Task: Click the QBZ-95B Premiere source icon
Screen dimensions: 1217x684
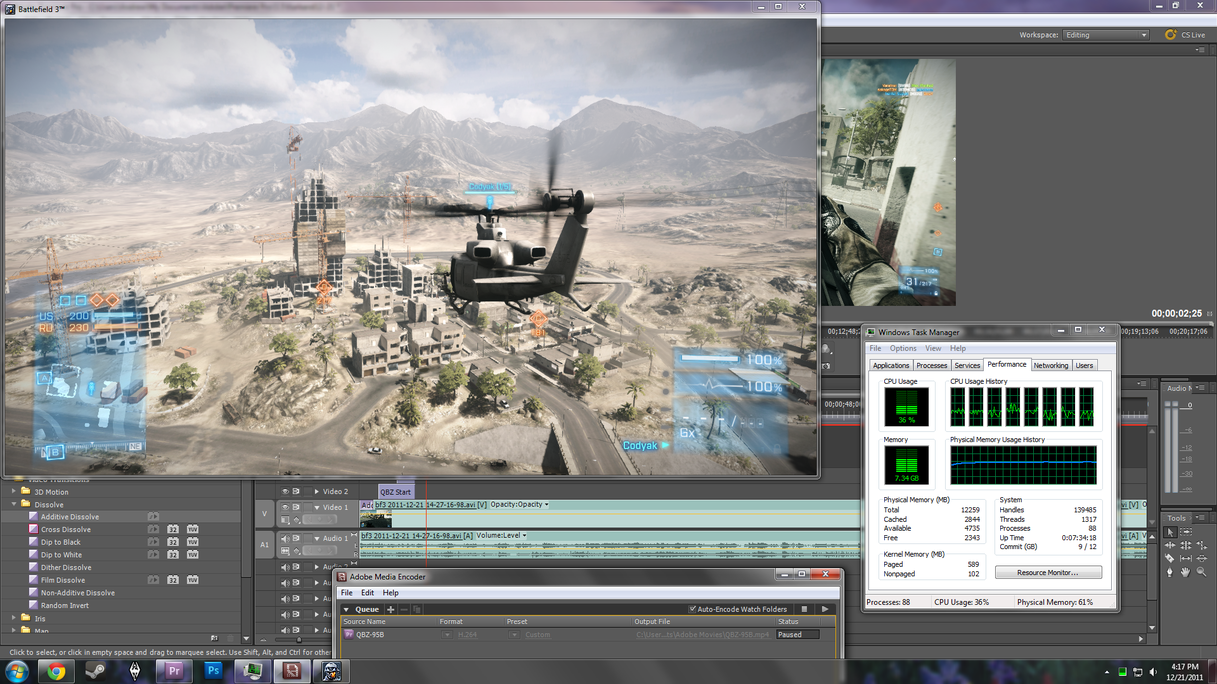Action: (x=349, y=634)
